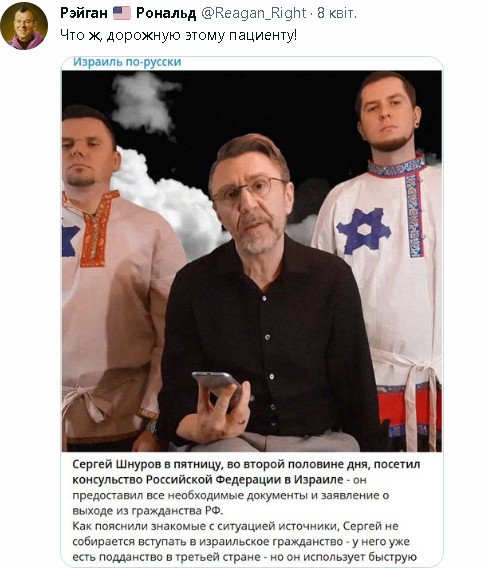Open the Израиль по-русски source link
This screenshot has width=484, height=569.
click(127, 62)
